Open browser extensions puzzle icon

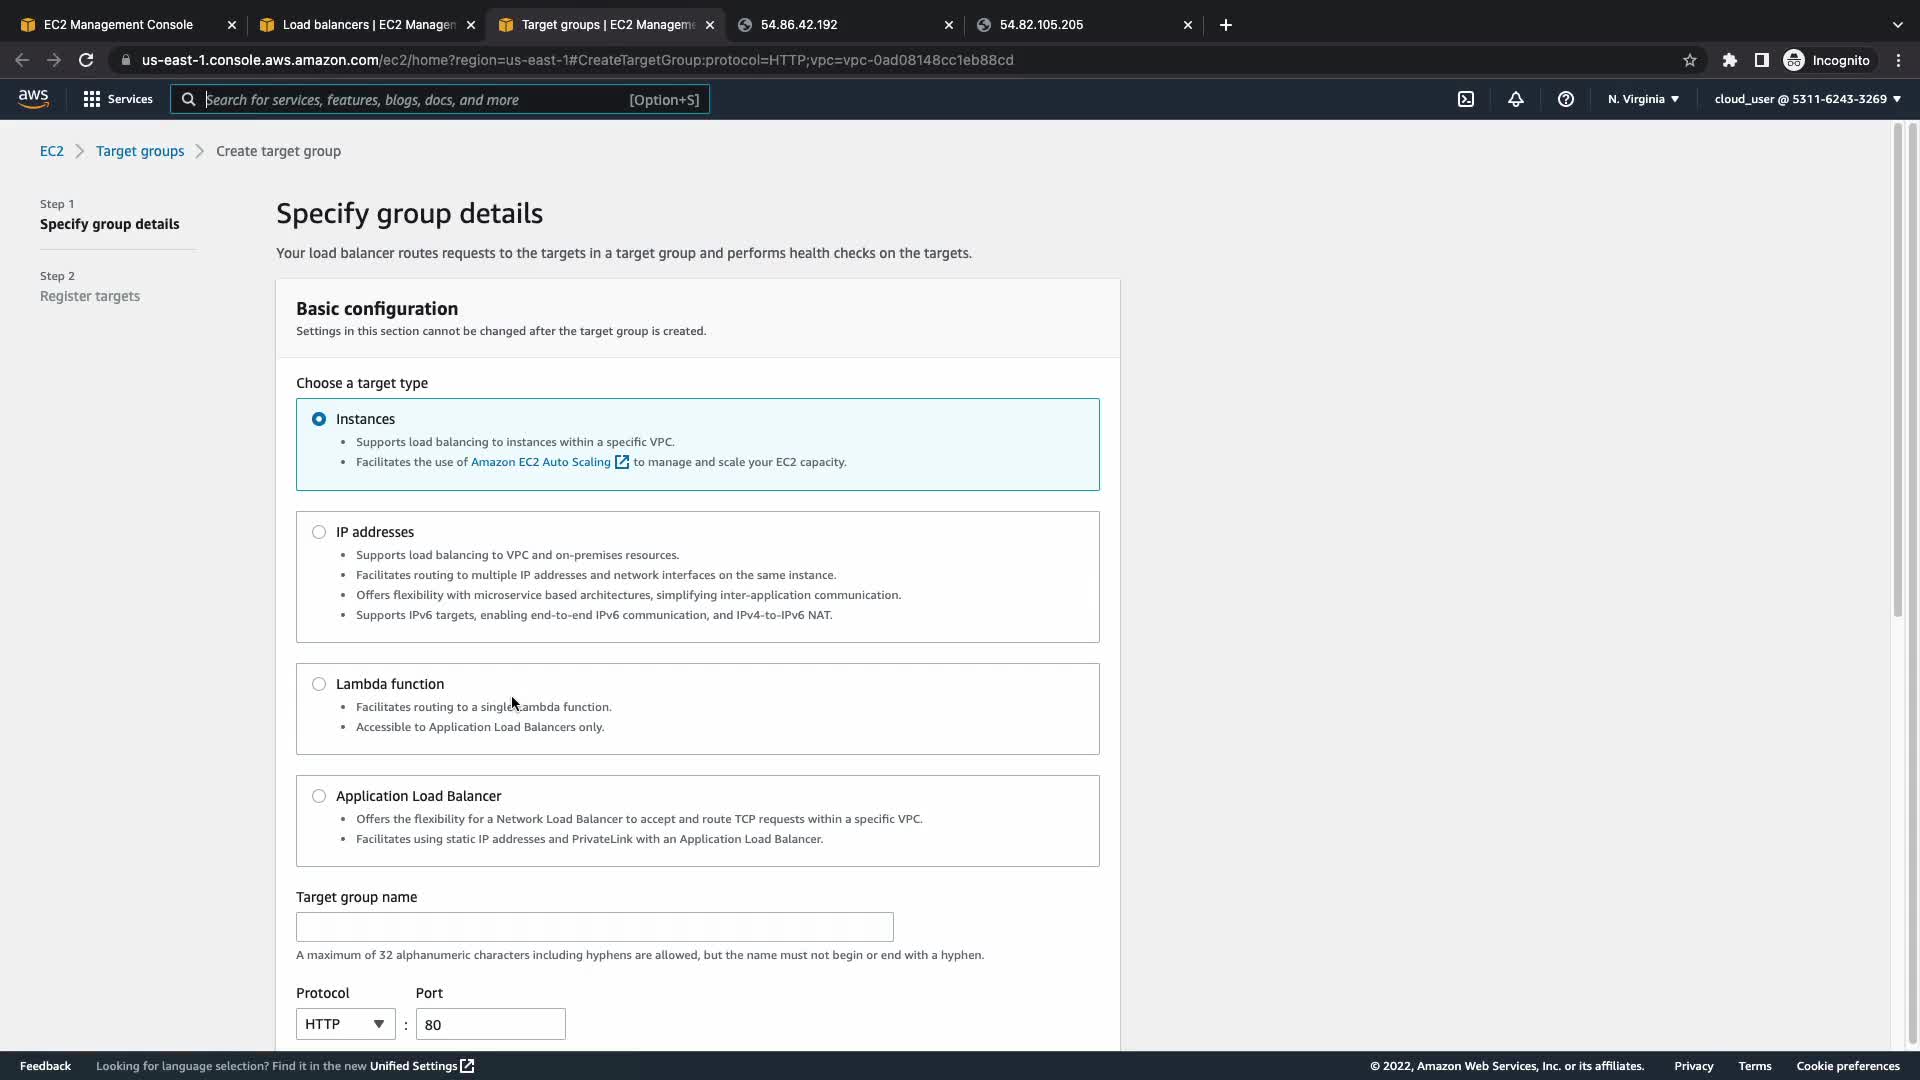pos(1729,60)
